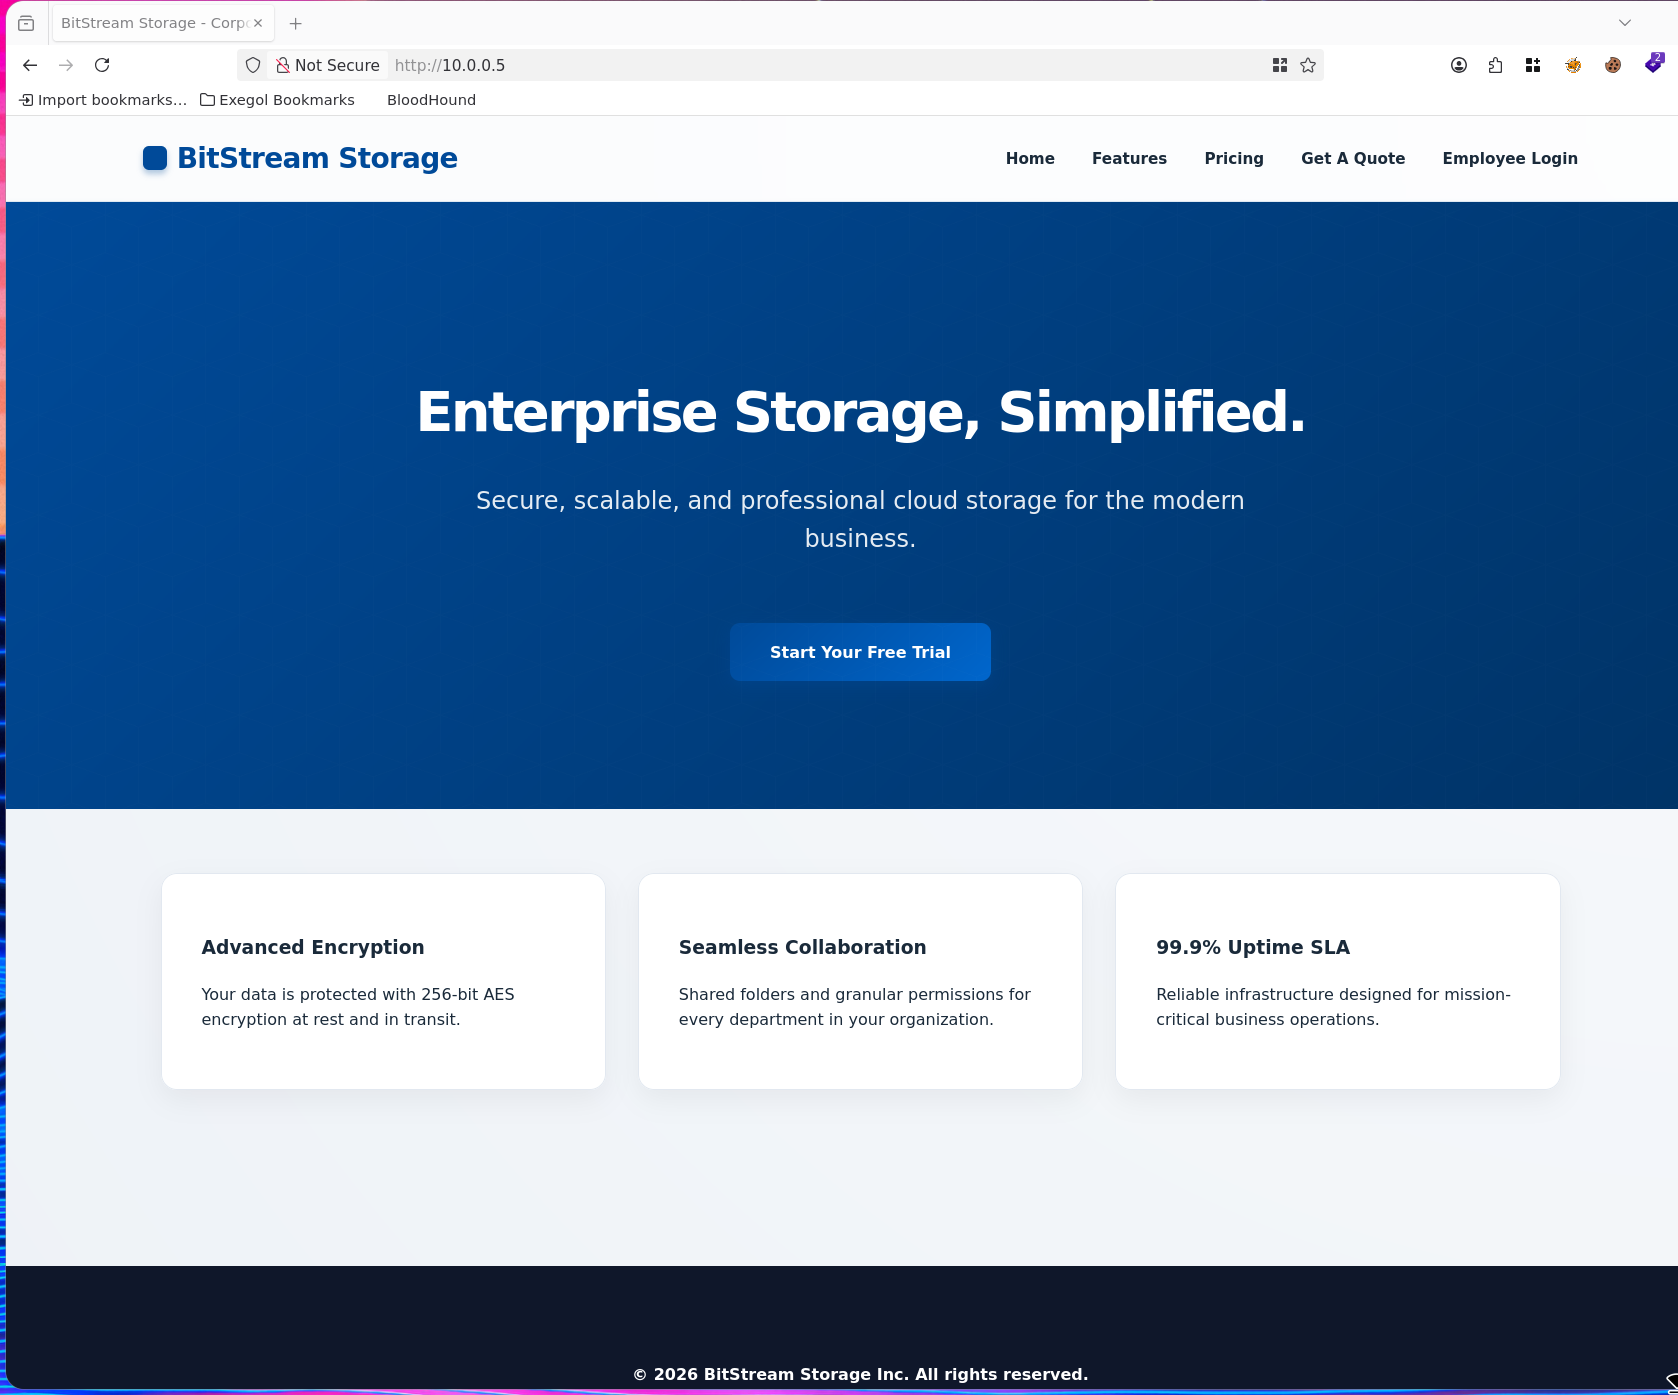The height and width of the screenshot is (1395, 1678).
Task: Click the BitStream Storage brand name
Action: (317, 158)
